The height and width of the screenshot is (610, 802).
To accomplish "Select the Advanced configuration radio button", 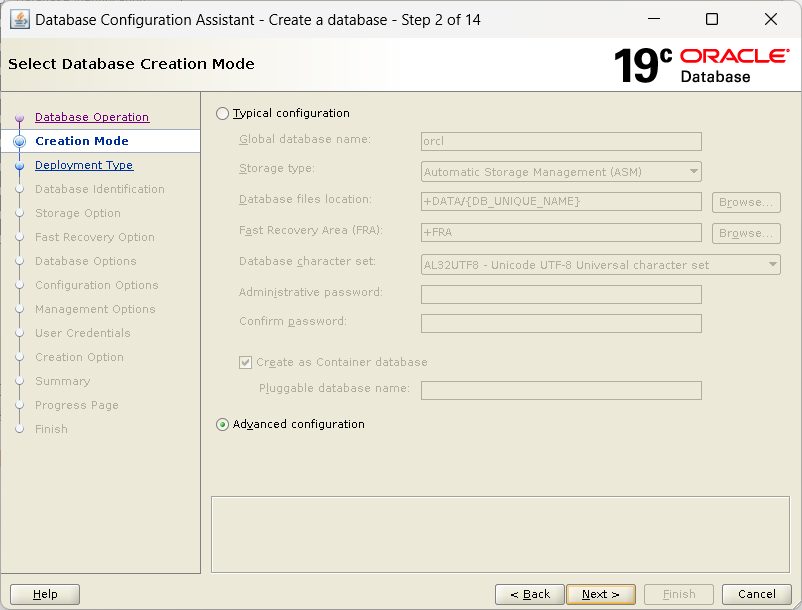I will click(x=222, y=424).
